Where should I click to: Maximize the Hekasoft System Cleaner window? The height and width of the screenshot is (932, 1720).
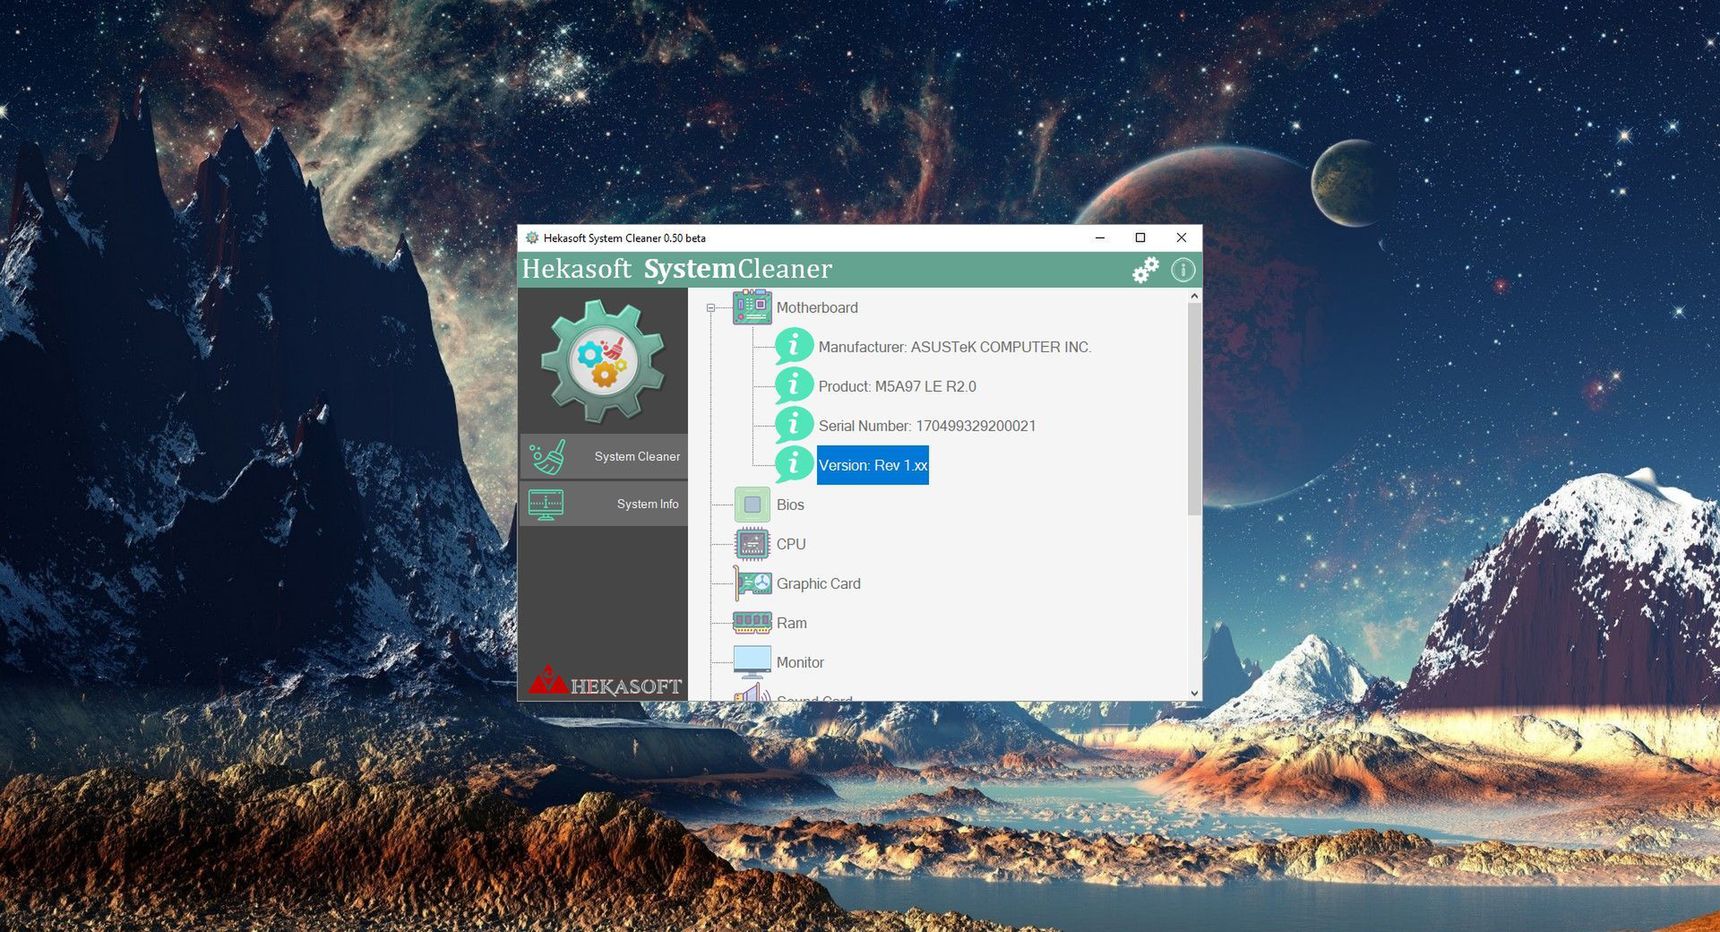(x=1140, y=238)
